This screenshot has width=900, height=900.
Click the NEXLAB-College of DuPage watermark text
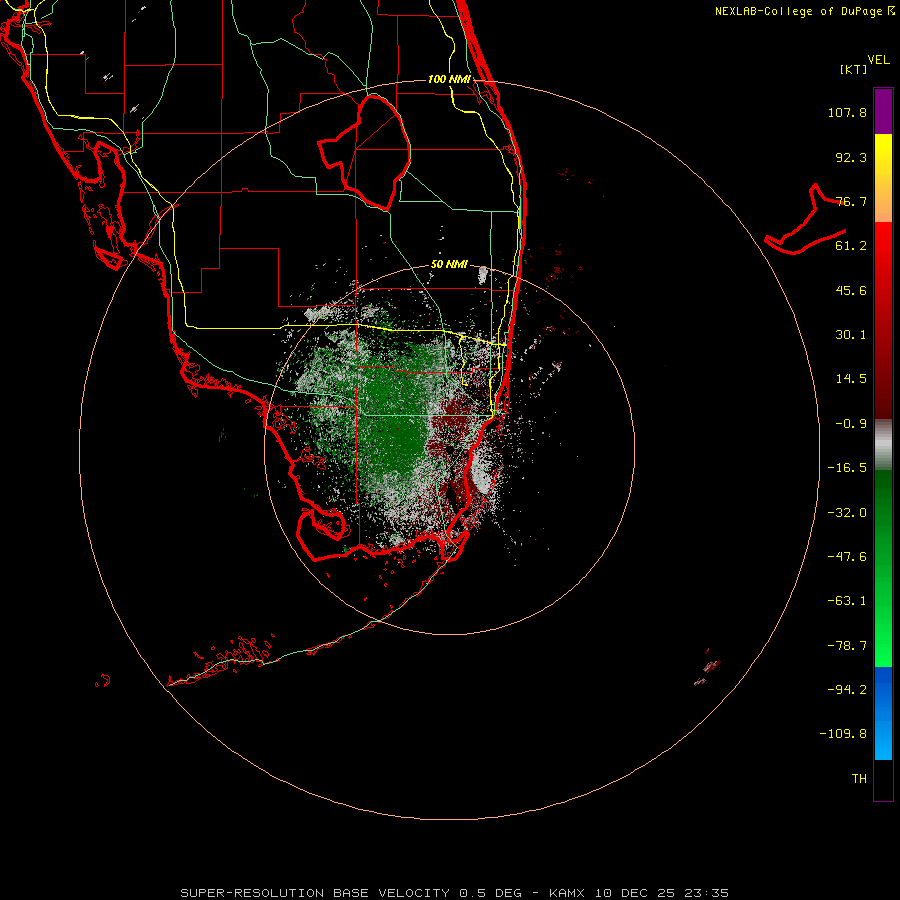pos(804,11)
